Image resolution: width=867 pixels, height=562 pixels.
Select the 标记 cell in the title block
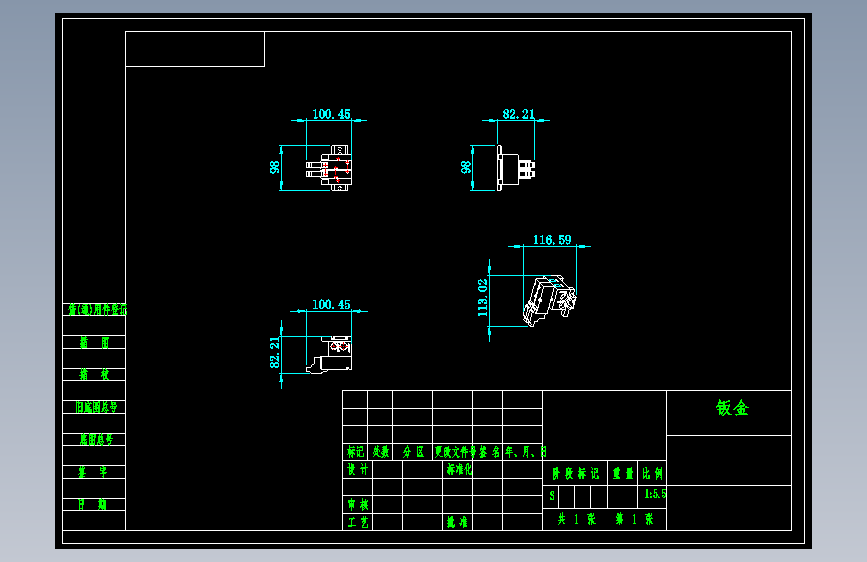355,452
